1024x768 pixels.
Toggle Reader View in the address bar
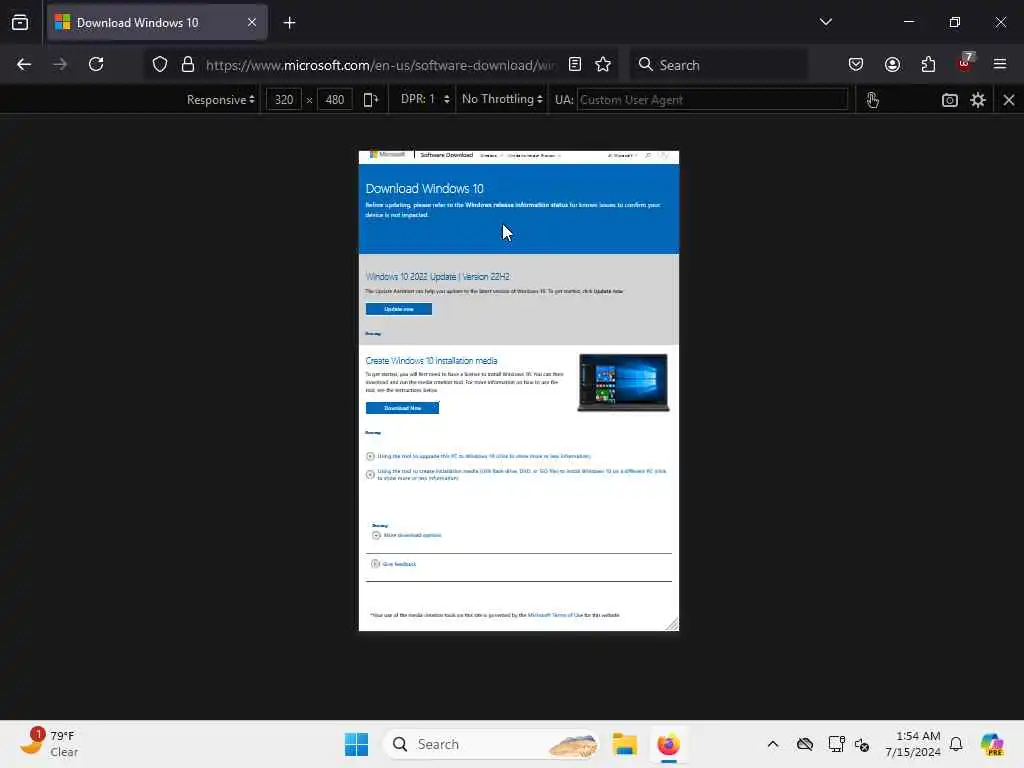tap(575, 64)
